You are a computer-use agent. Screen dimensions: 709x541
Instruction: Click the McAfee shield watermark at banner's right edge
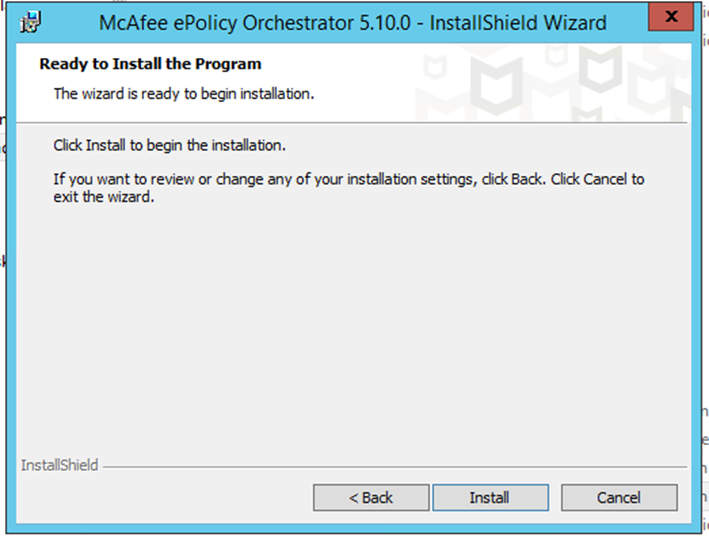[653, 90]
